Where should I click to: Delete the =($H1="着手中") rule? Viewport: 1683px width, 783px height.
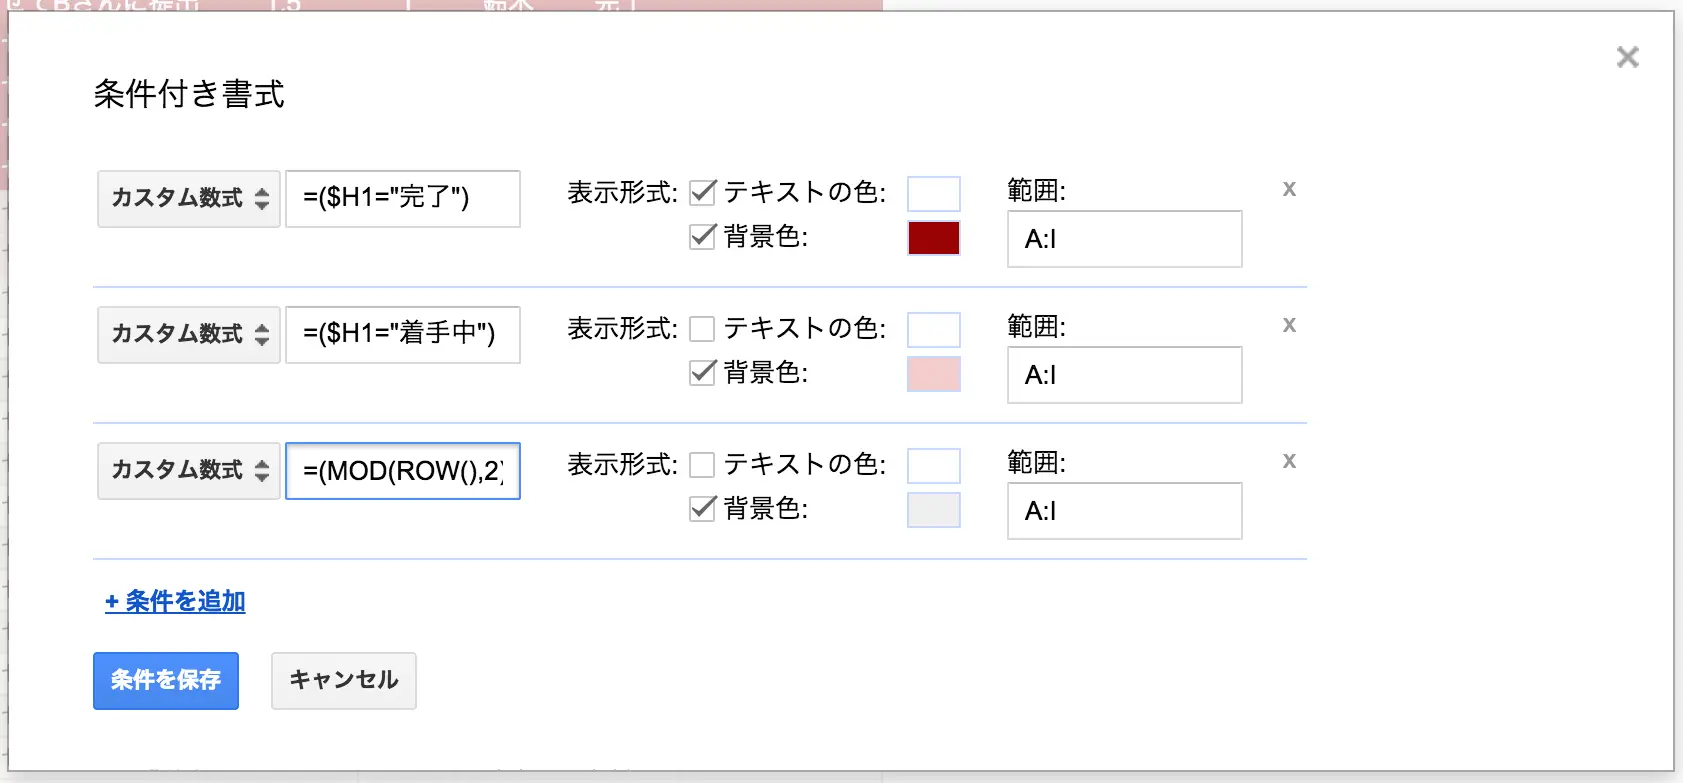(1289, 325)
